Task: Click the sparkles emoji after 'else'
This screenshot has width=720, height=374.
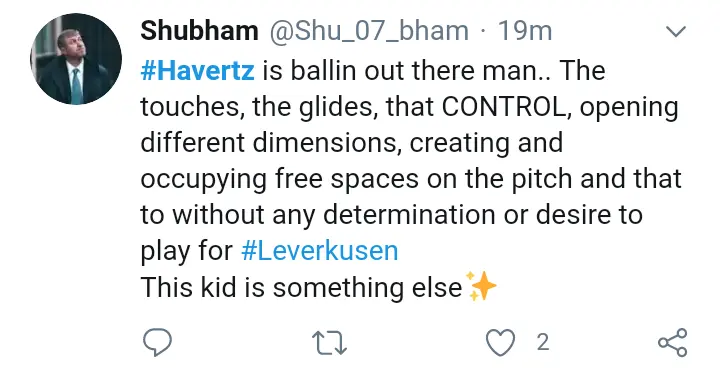Action: click(x=480, y=286)
